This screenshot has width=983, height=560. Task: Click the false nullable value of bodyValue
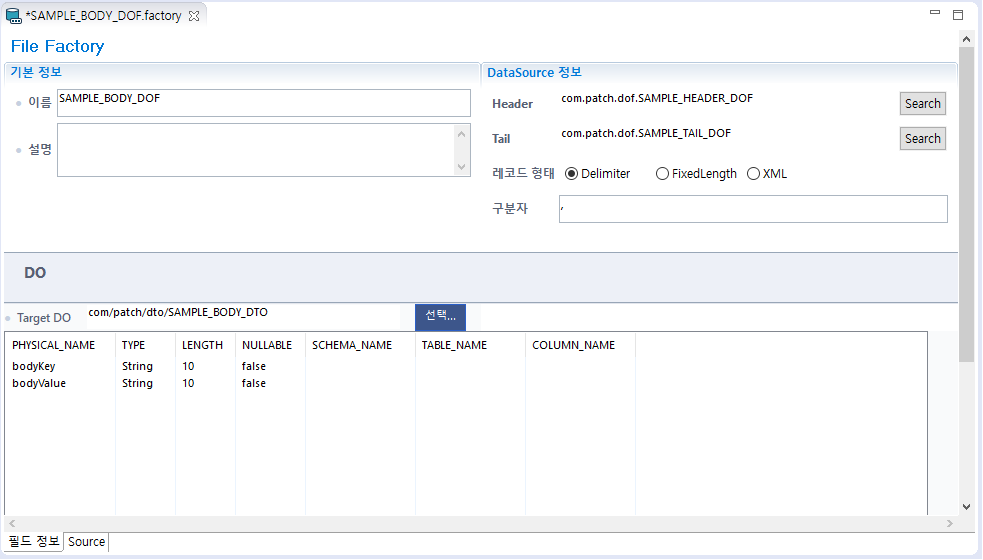pyautogui.click(x=254, y=383)
